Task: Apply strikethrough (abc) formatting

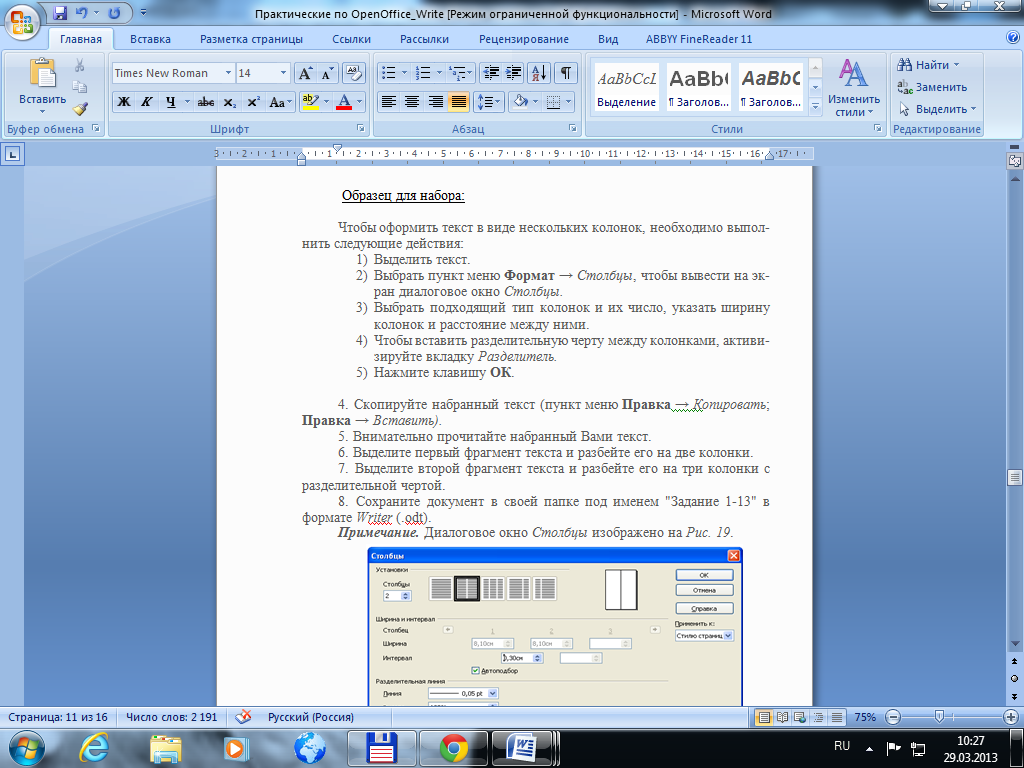Action: 206,102
